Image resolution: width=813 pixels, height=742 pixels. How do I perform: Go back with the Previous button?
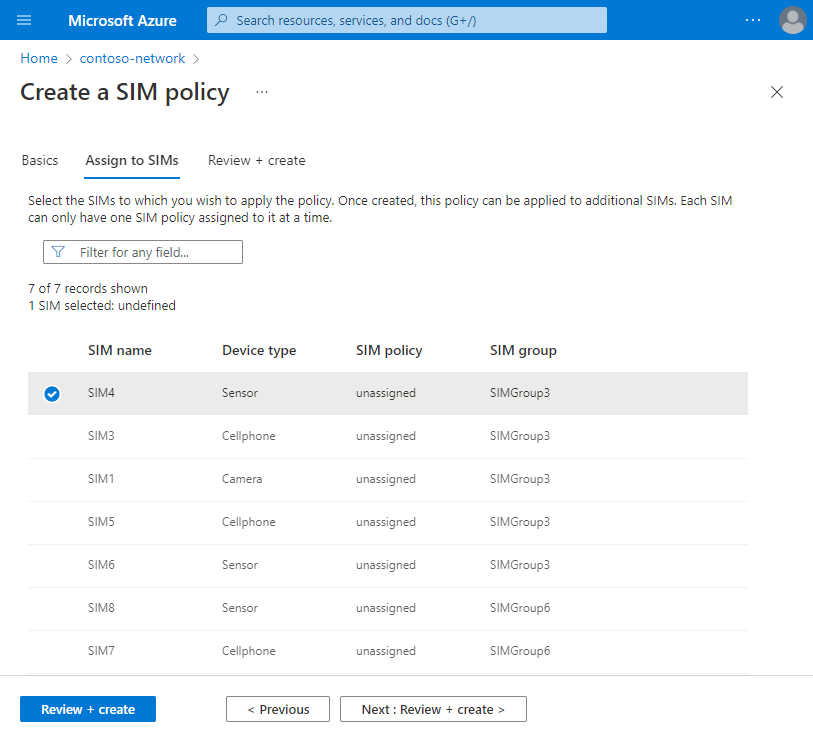pyautogui.click(x=278, y=709)
